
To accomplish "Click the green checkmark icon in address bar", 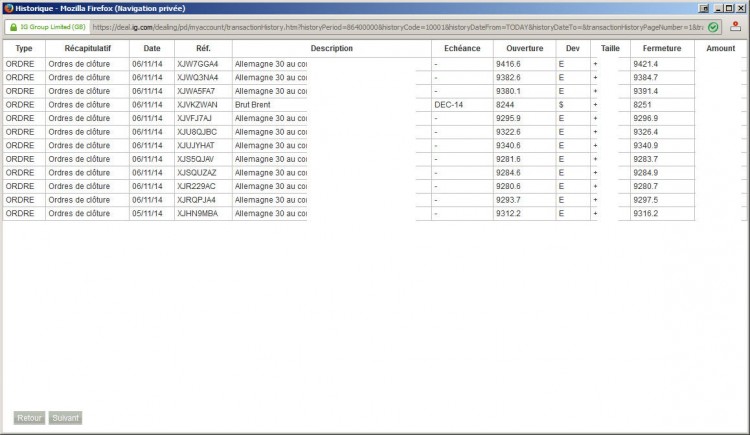I will click(x=713, y=27).
